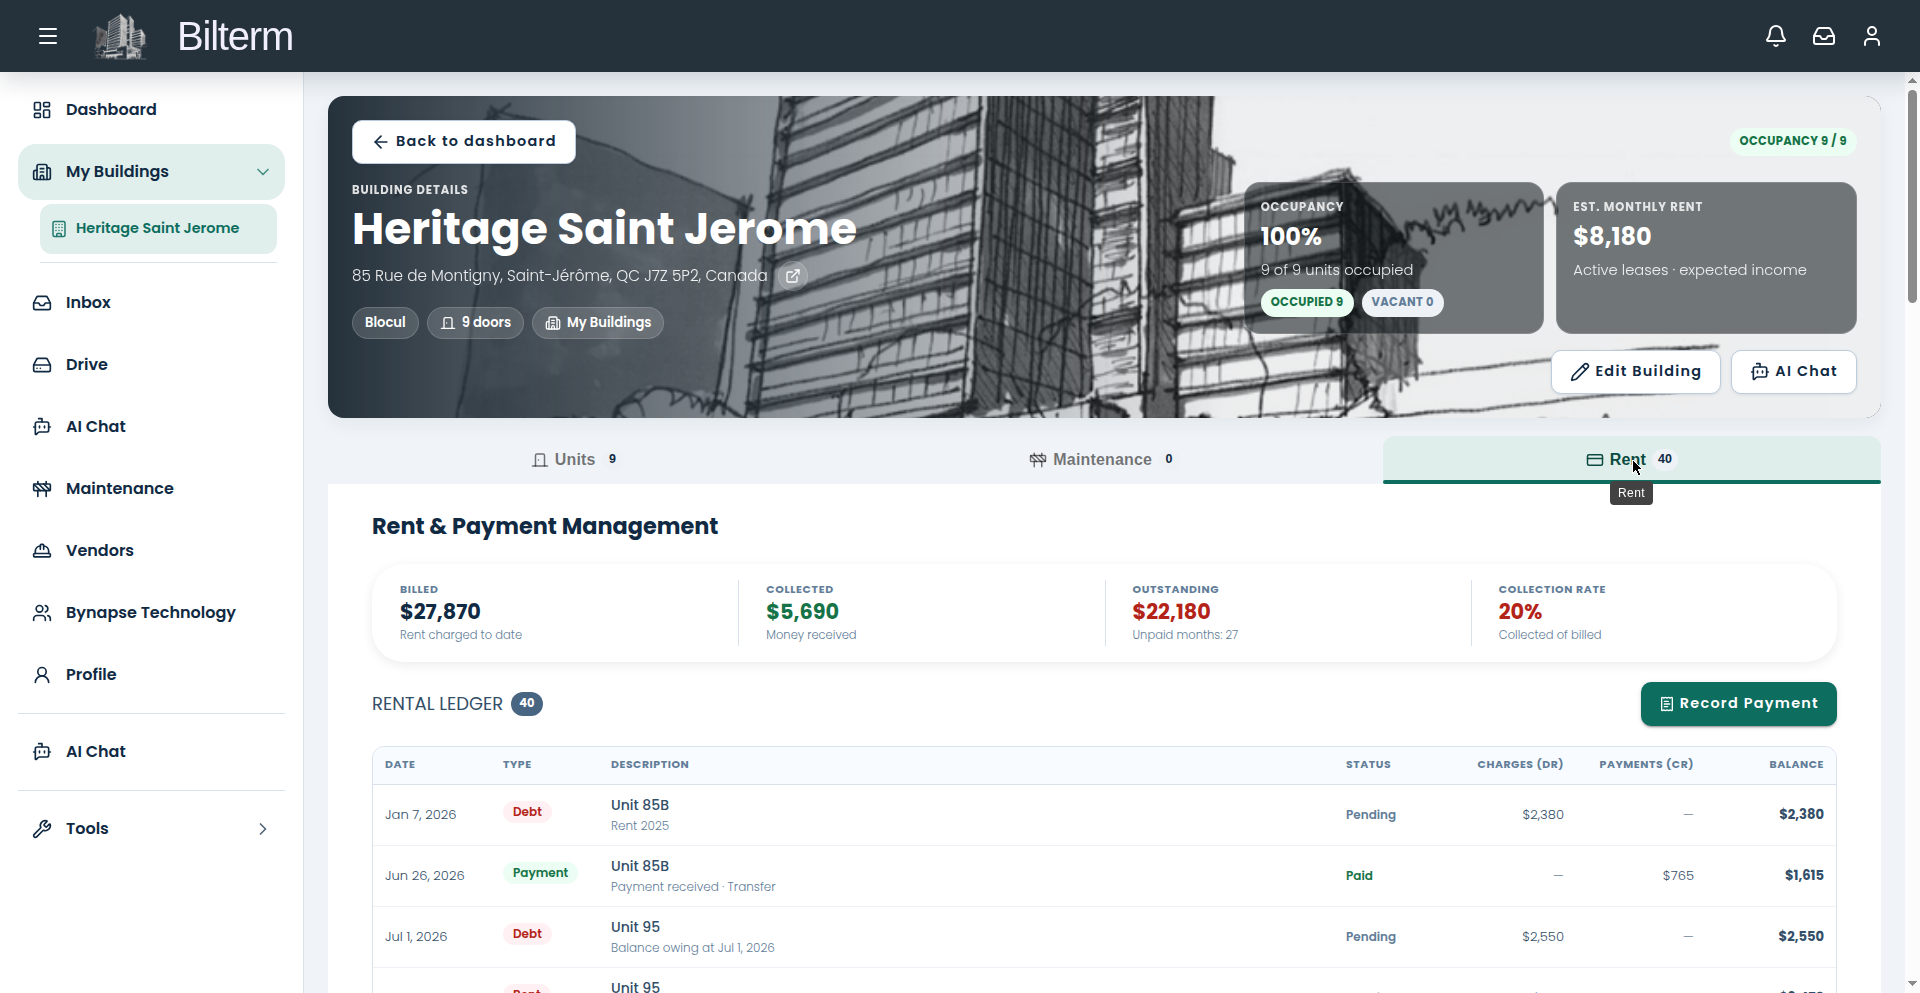Click the robot icon on AI Chat button

1760,372
